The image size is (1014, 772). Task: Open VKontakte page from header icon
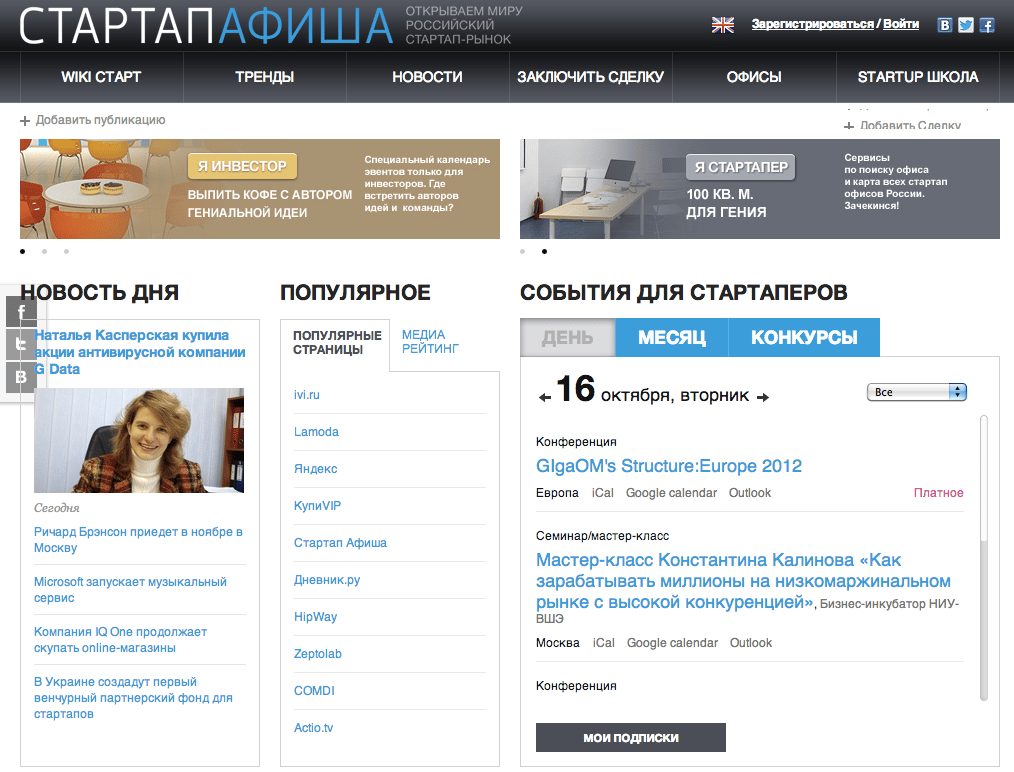(x=945, y=25)
